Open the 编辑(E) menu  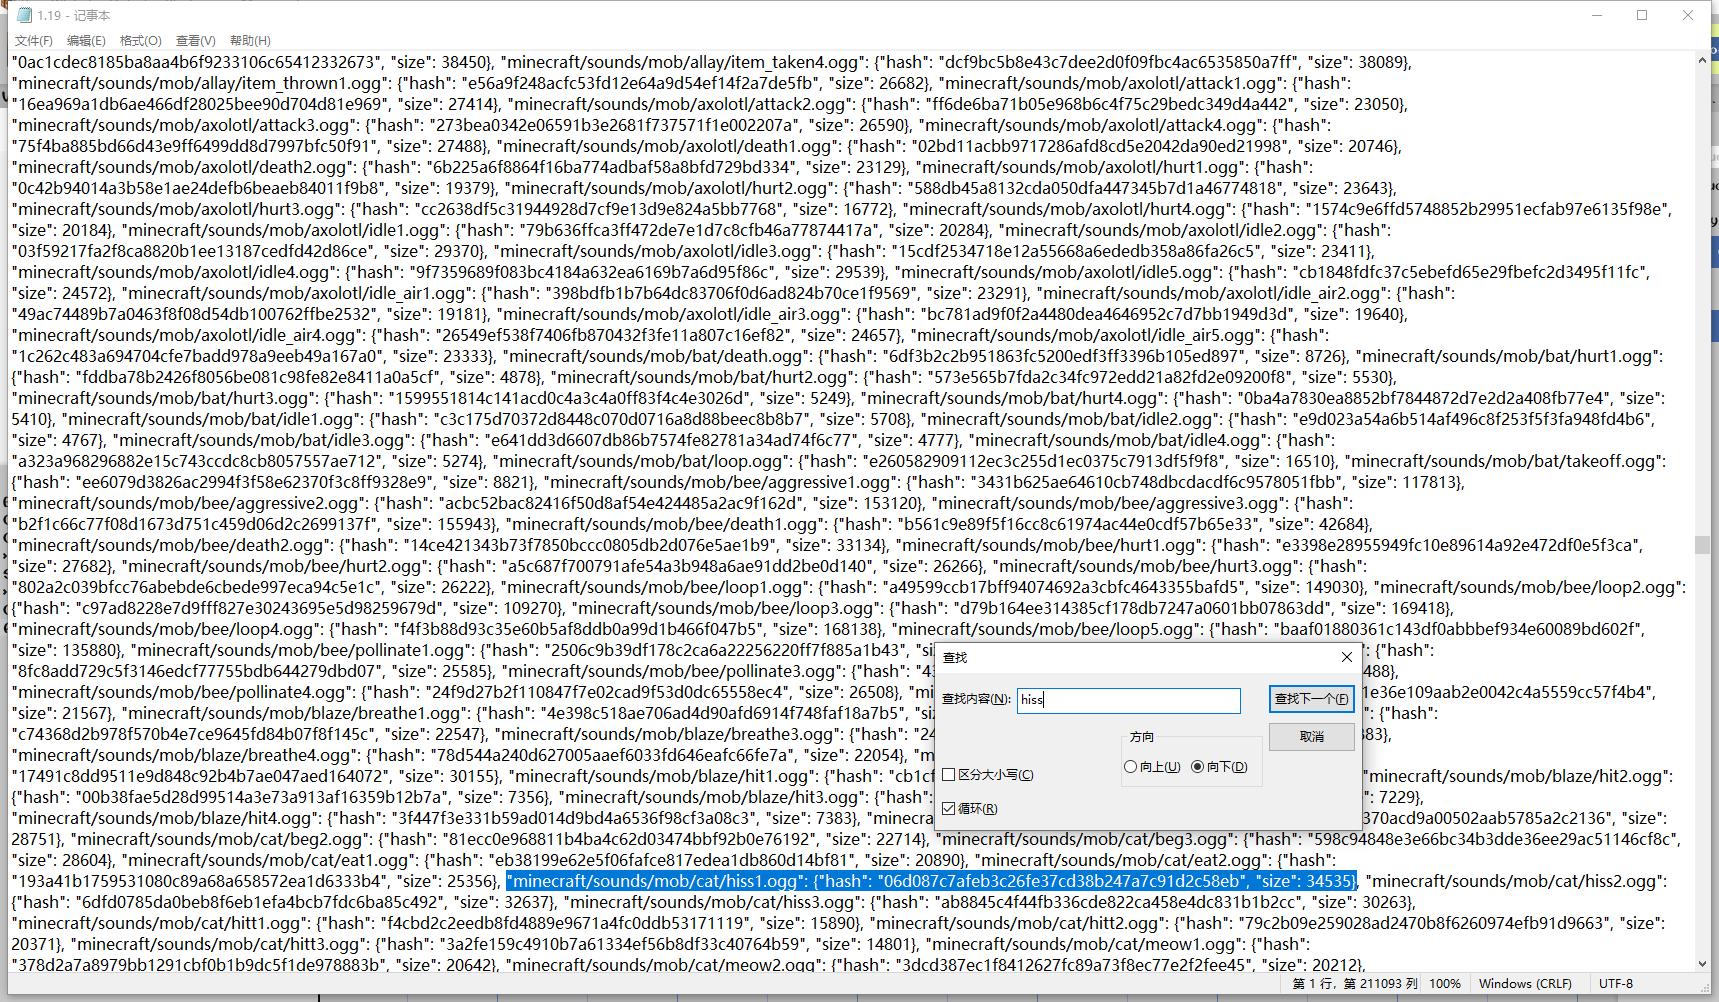tap(86, 41)
